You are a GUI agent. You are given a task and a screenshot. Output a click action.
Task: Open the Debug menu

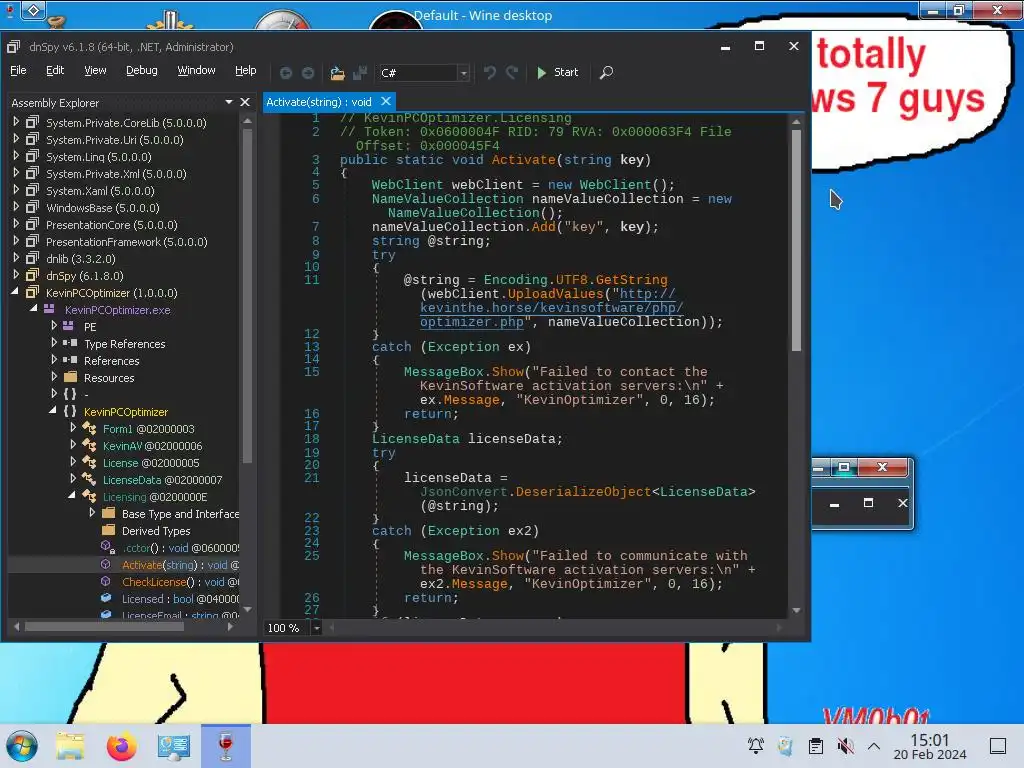(142, 70)
